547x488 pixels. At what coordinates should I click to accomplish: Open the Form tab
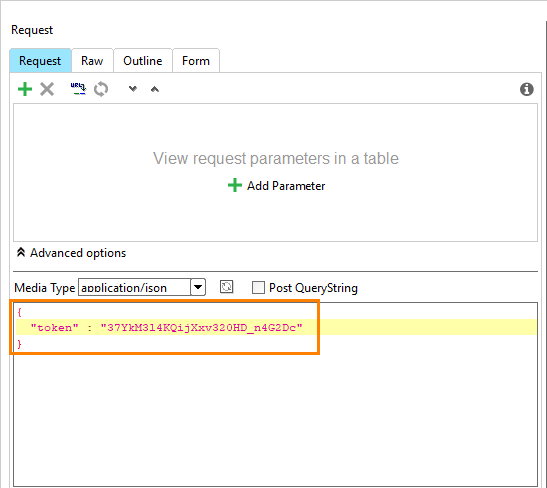[196, 61]
